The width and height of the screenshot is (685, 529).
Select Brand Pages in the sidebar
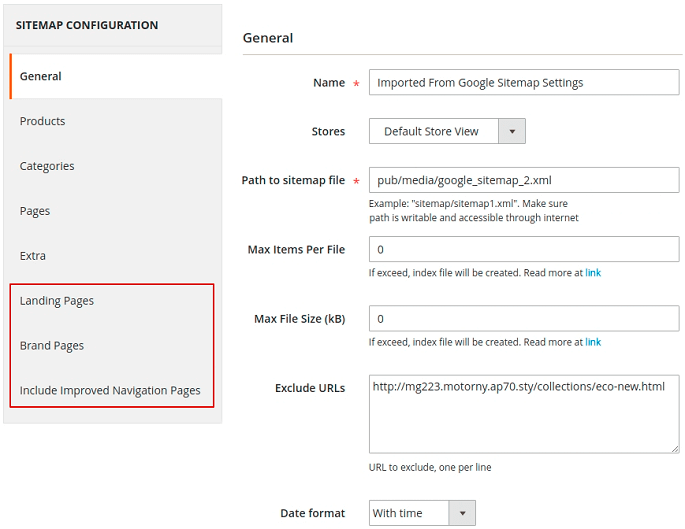(52, 346)
